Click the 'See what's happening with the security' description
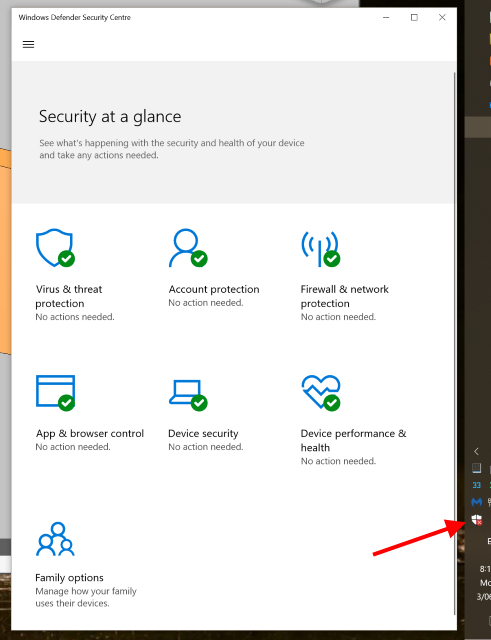Viewport: 491px width, 640px height. [x=172, y=149]
